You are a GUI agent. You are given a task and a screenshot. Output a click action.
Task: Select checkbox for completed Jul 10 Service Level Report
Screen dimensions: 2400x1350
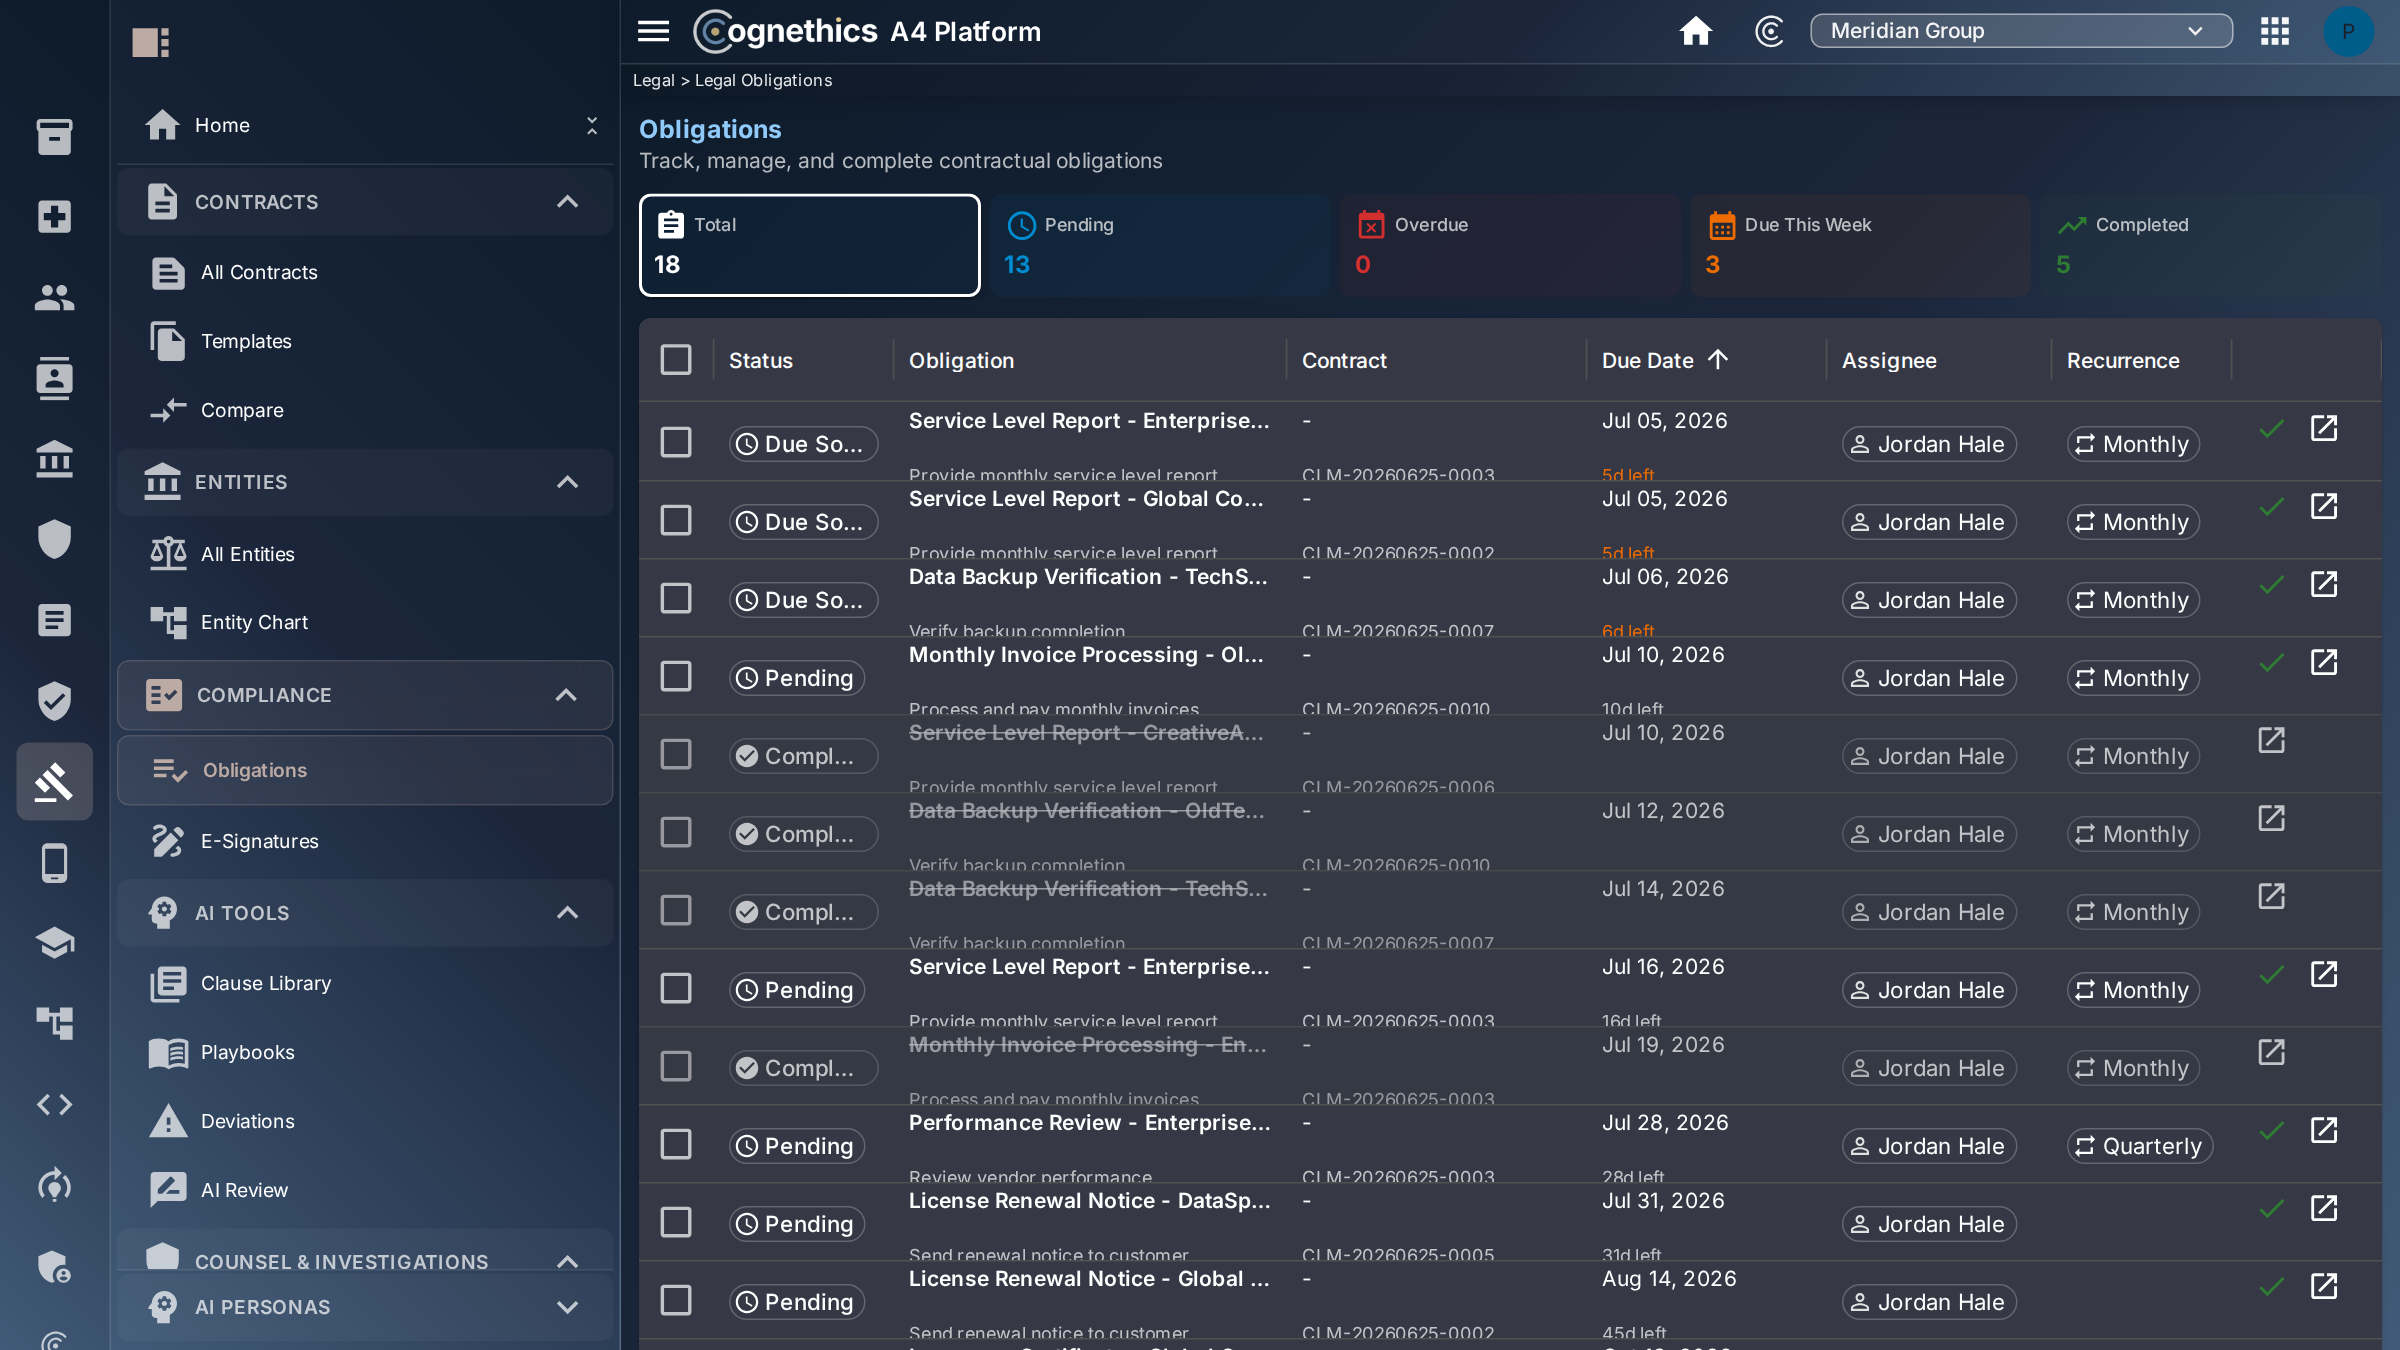[x=676, y=754]
